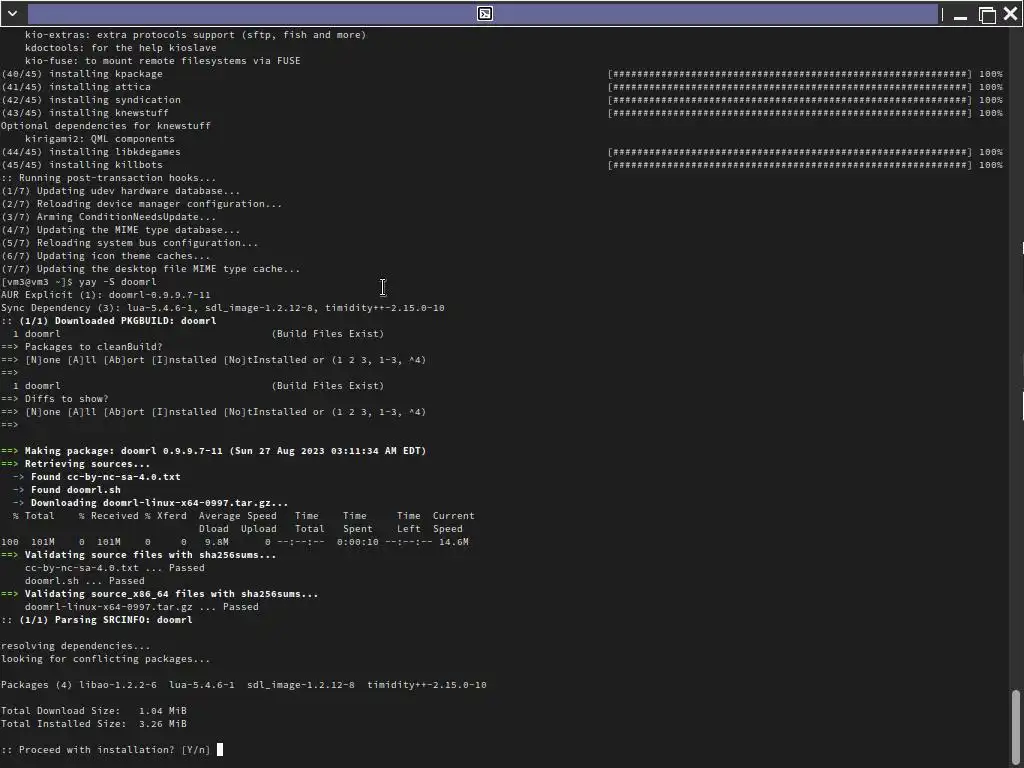
Task: Click 'looking for conflicting packages...' line
Action: coord(106,659)
